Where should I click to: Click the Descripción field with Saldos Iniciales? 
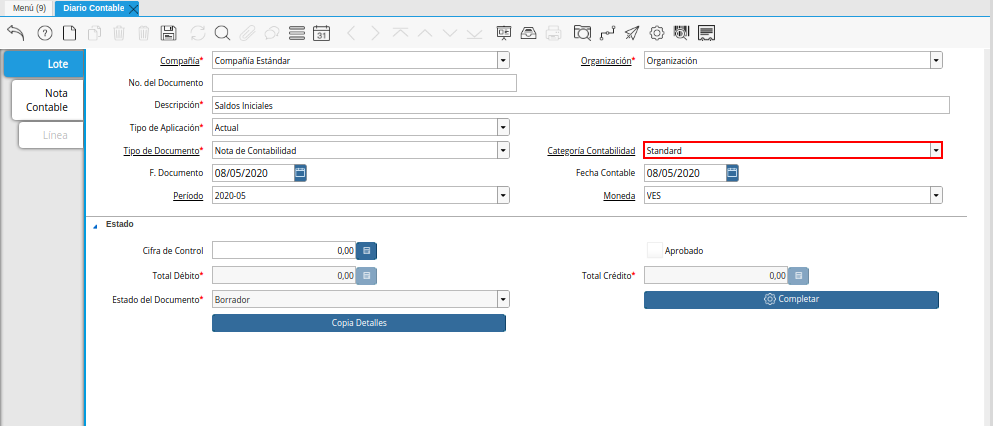[581, 106]
